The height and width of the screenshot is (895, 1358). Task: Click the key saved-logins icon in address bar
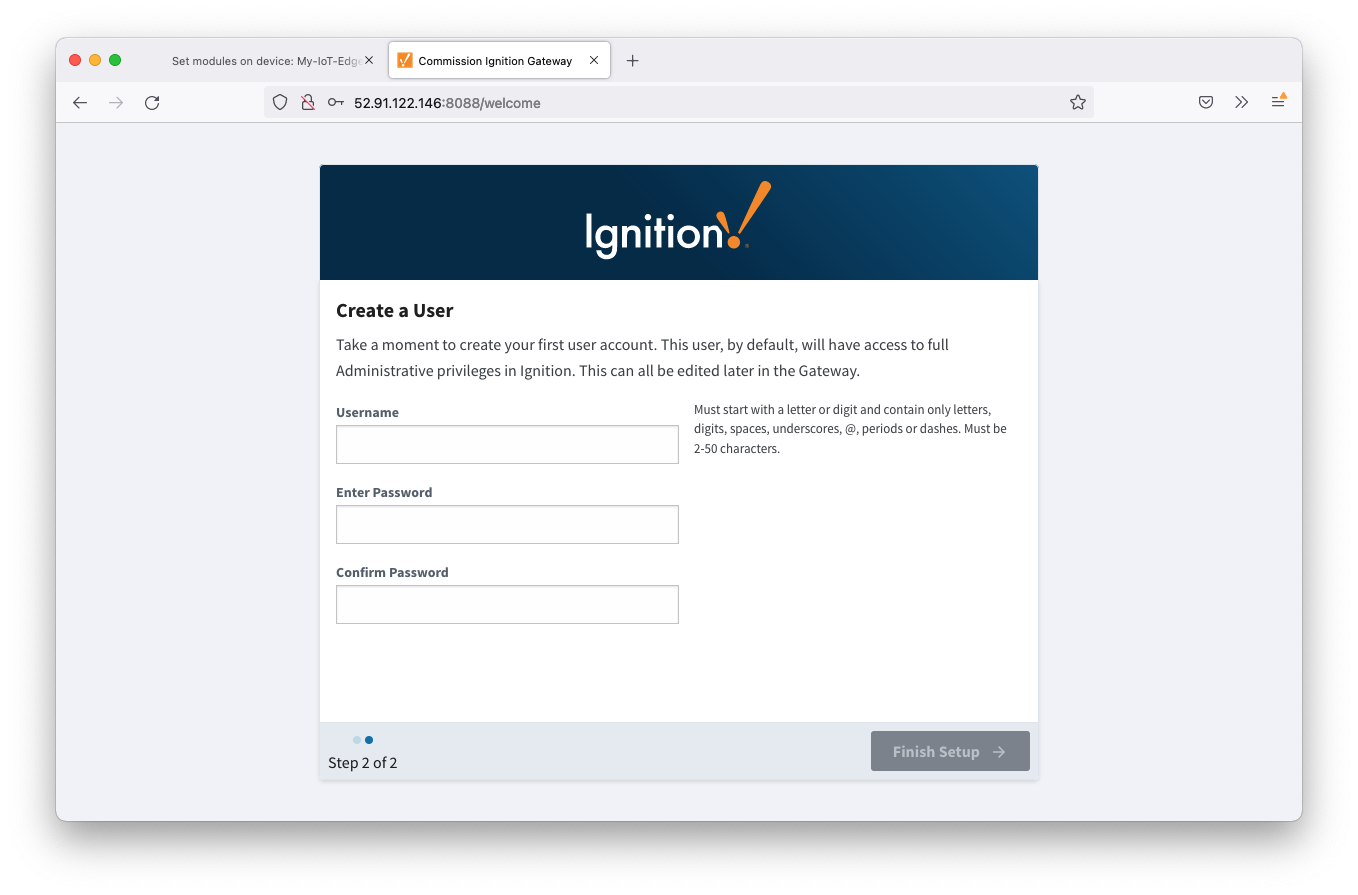point(336,102)
